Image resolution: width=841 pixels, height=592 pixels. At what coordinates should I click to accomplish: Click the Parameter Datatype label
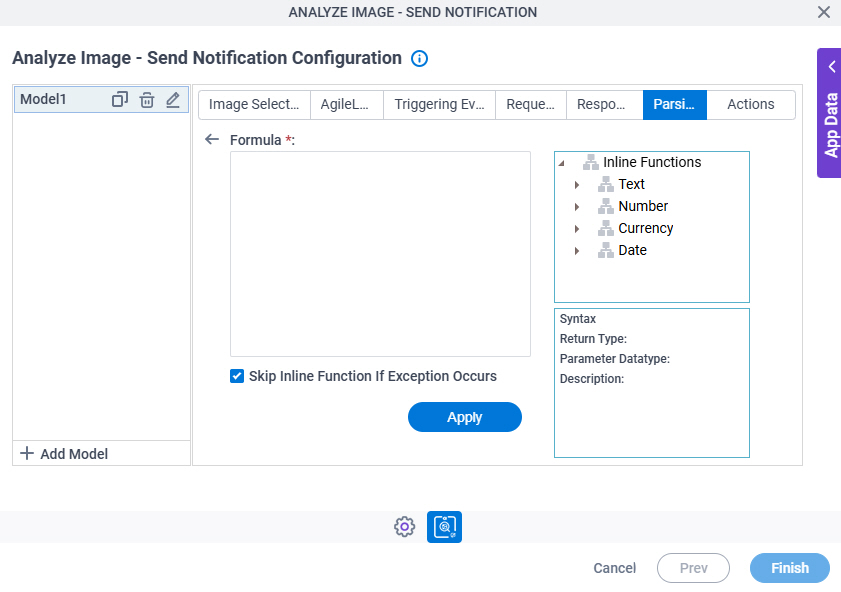(x=615, y=358)
